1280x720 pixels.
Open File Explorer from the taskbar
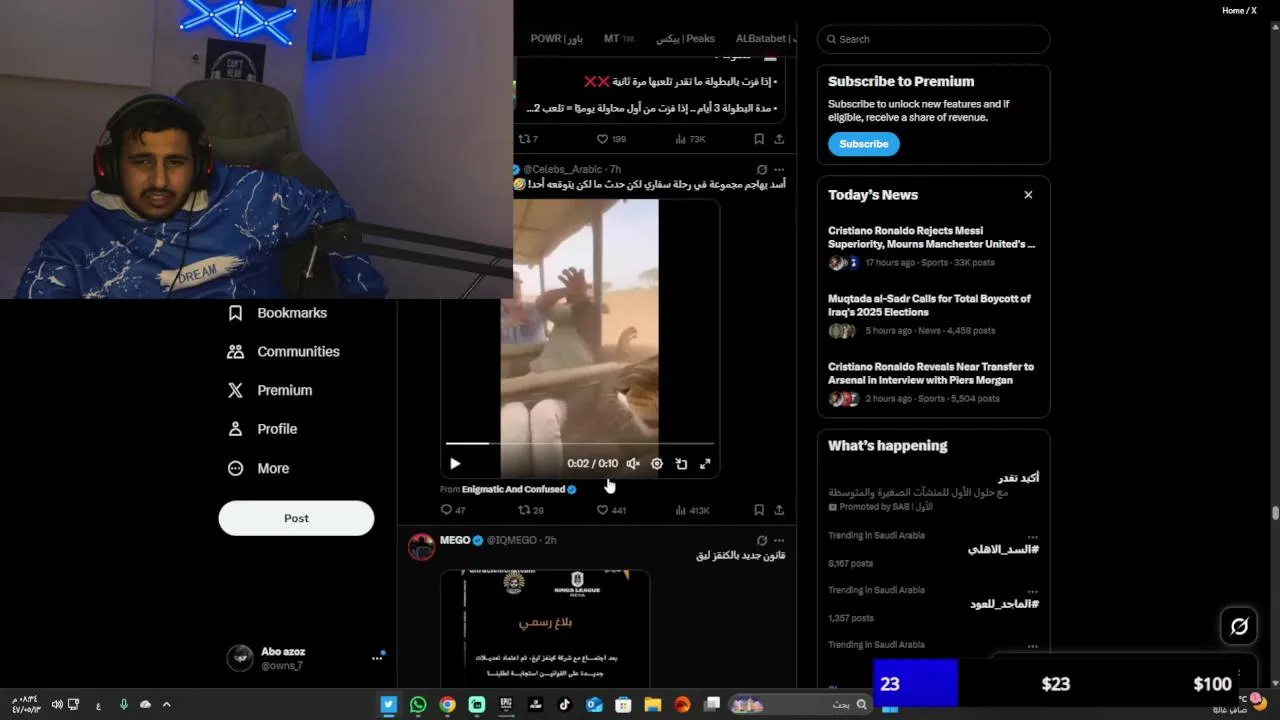coord(652,705)
